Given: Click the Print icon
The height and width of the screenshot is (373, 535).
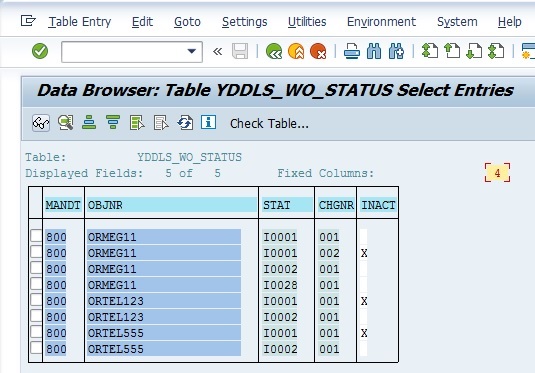Looking at the screenshot, I should 351,52.
